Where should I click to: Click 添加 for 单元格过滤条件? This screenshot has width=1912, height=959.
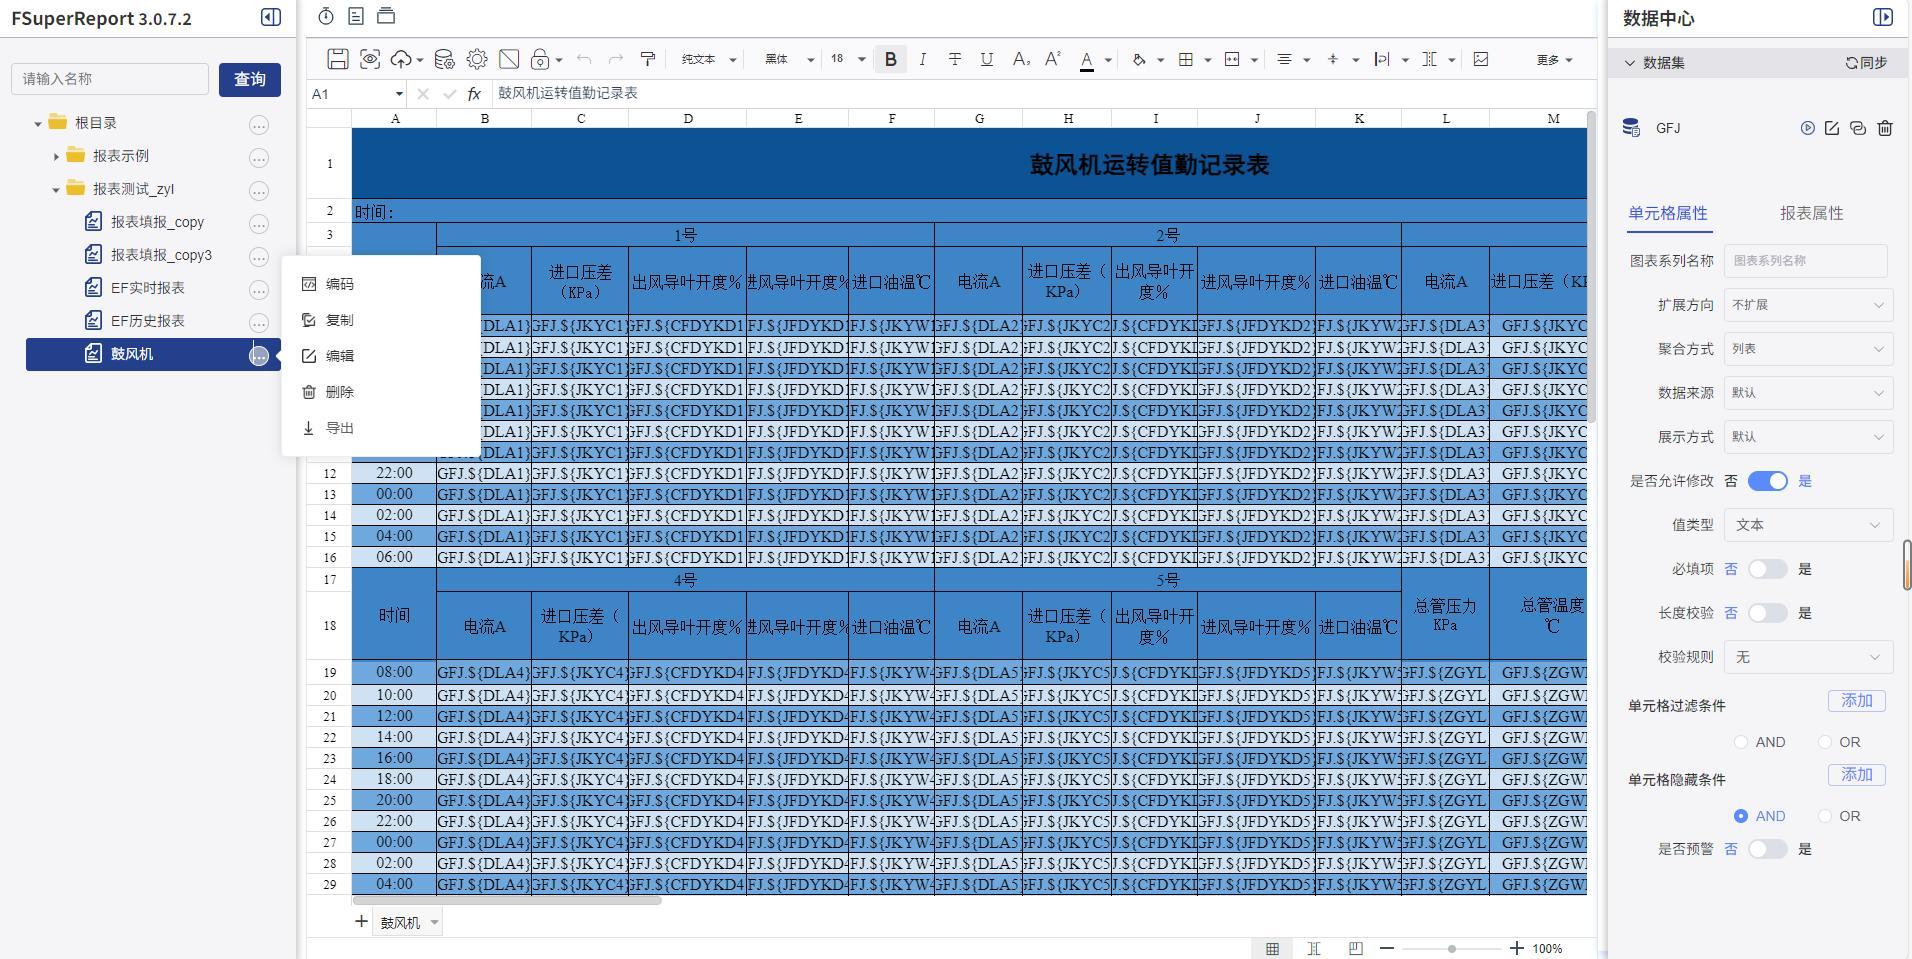(x=1856, y=701)
